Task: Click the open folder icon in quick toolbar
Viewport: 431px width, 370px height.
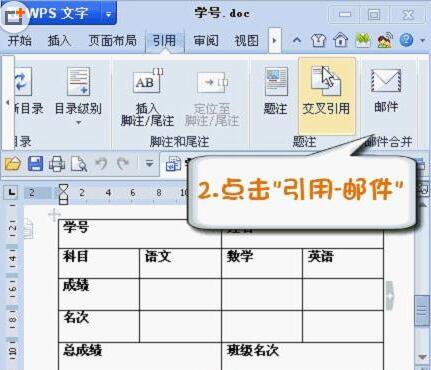Action: point(13,164)
